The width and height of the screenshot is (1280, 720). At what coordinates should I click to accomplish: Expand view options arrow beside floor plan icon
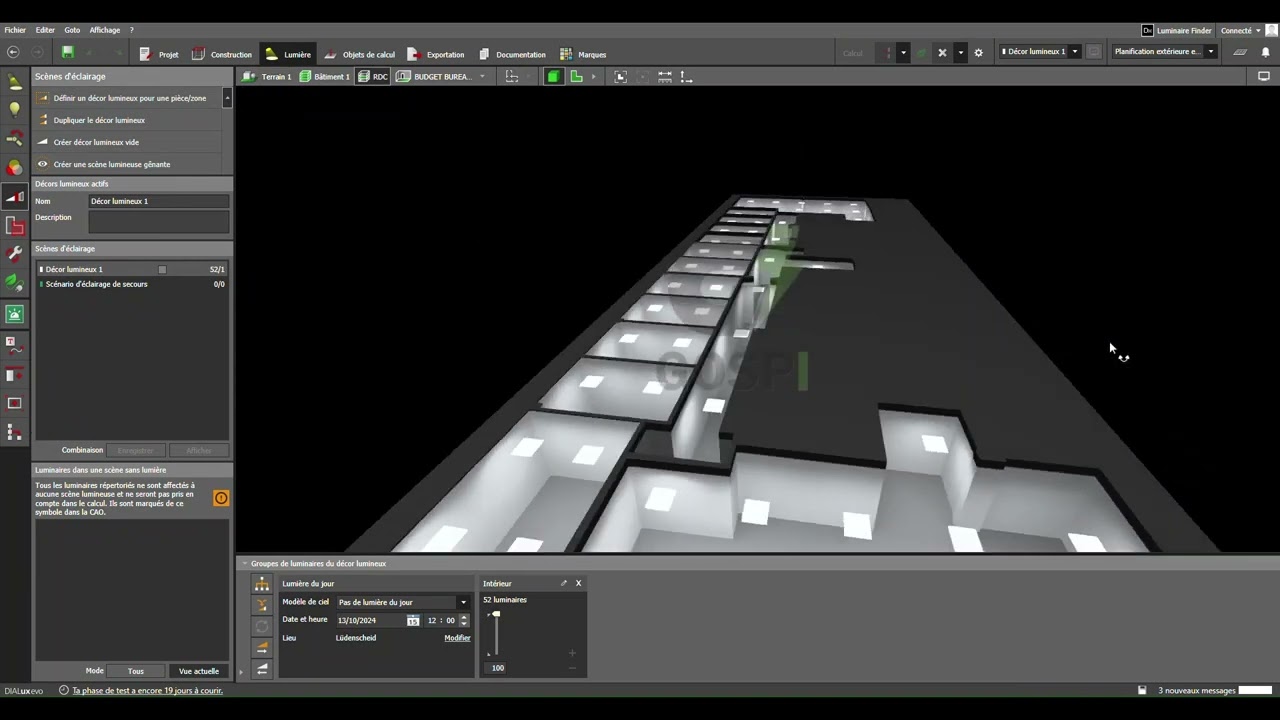click(x=593, y=77)
